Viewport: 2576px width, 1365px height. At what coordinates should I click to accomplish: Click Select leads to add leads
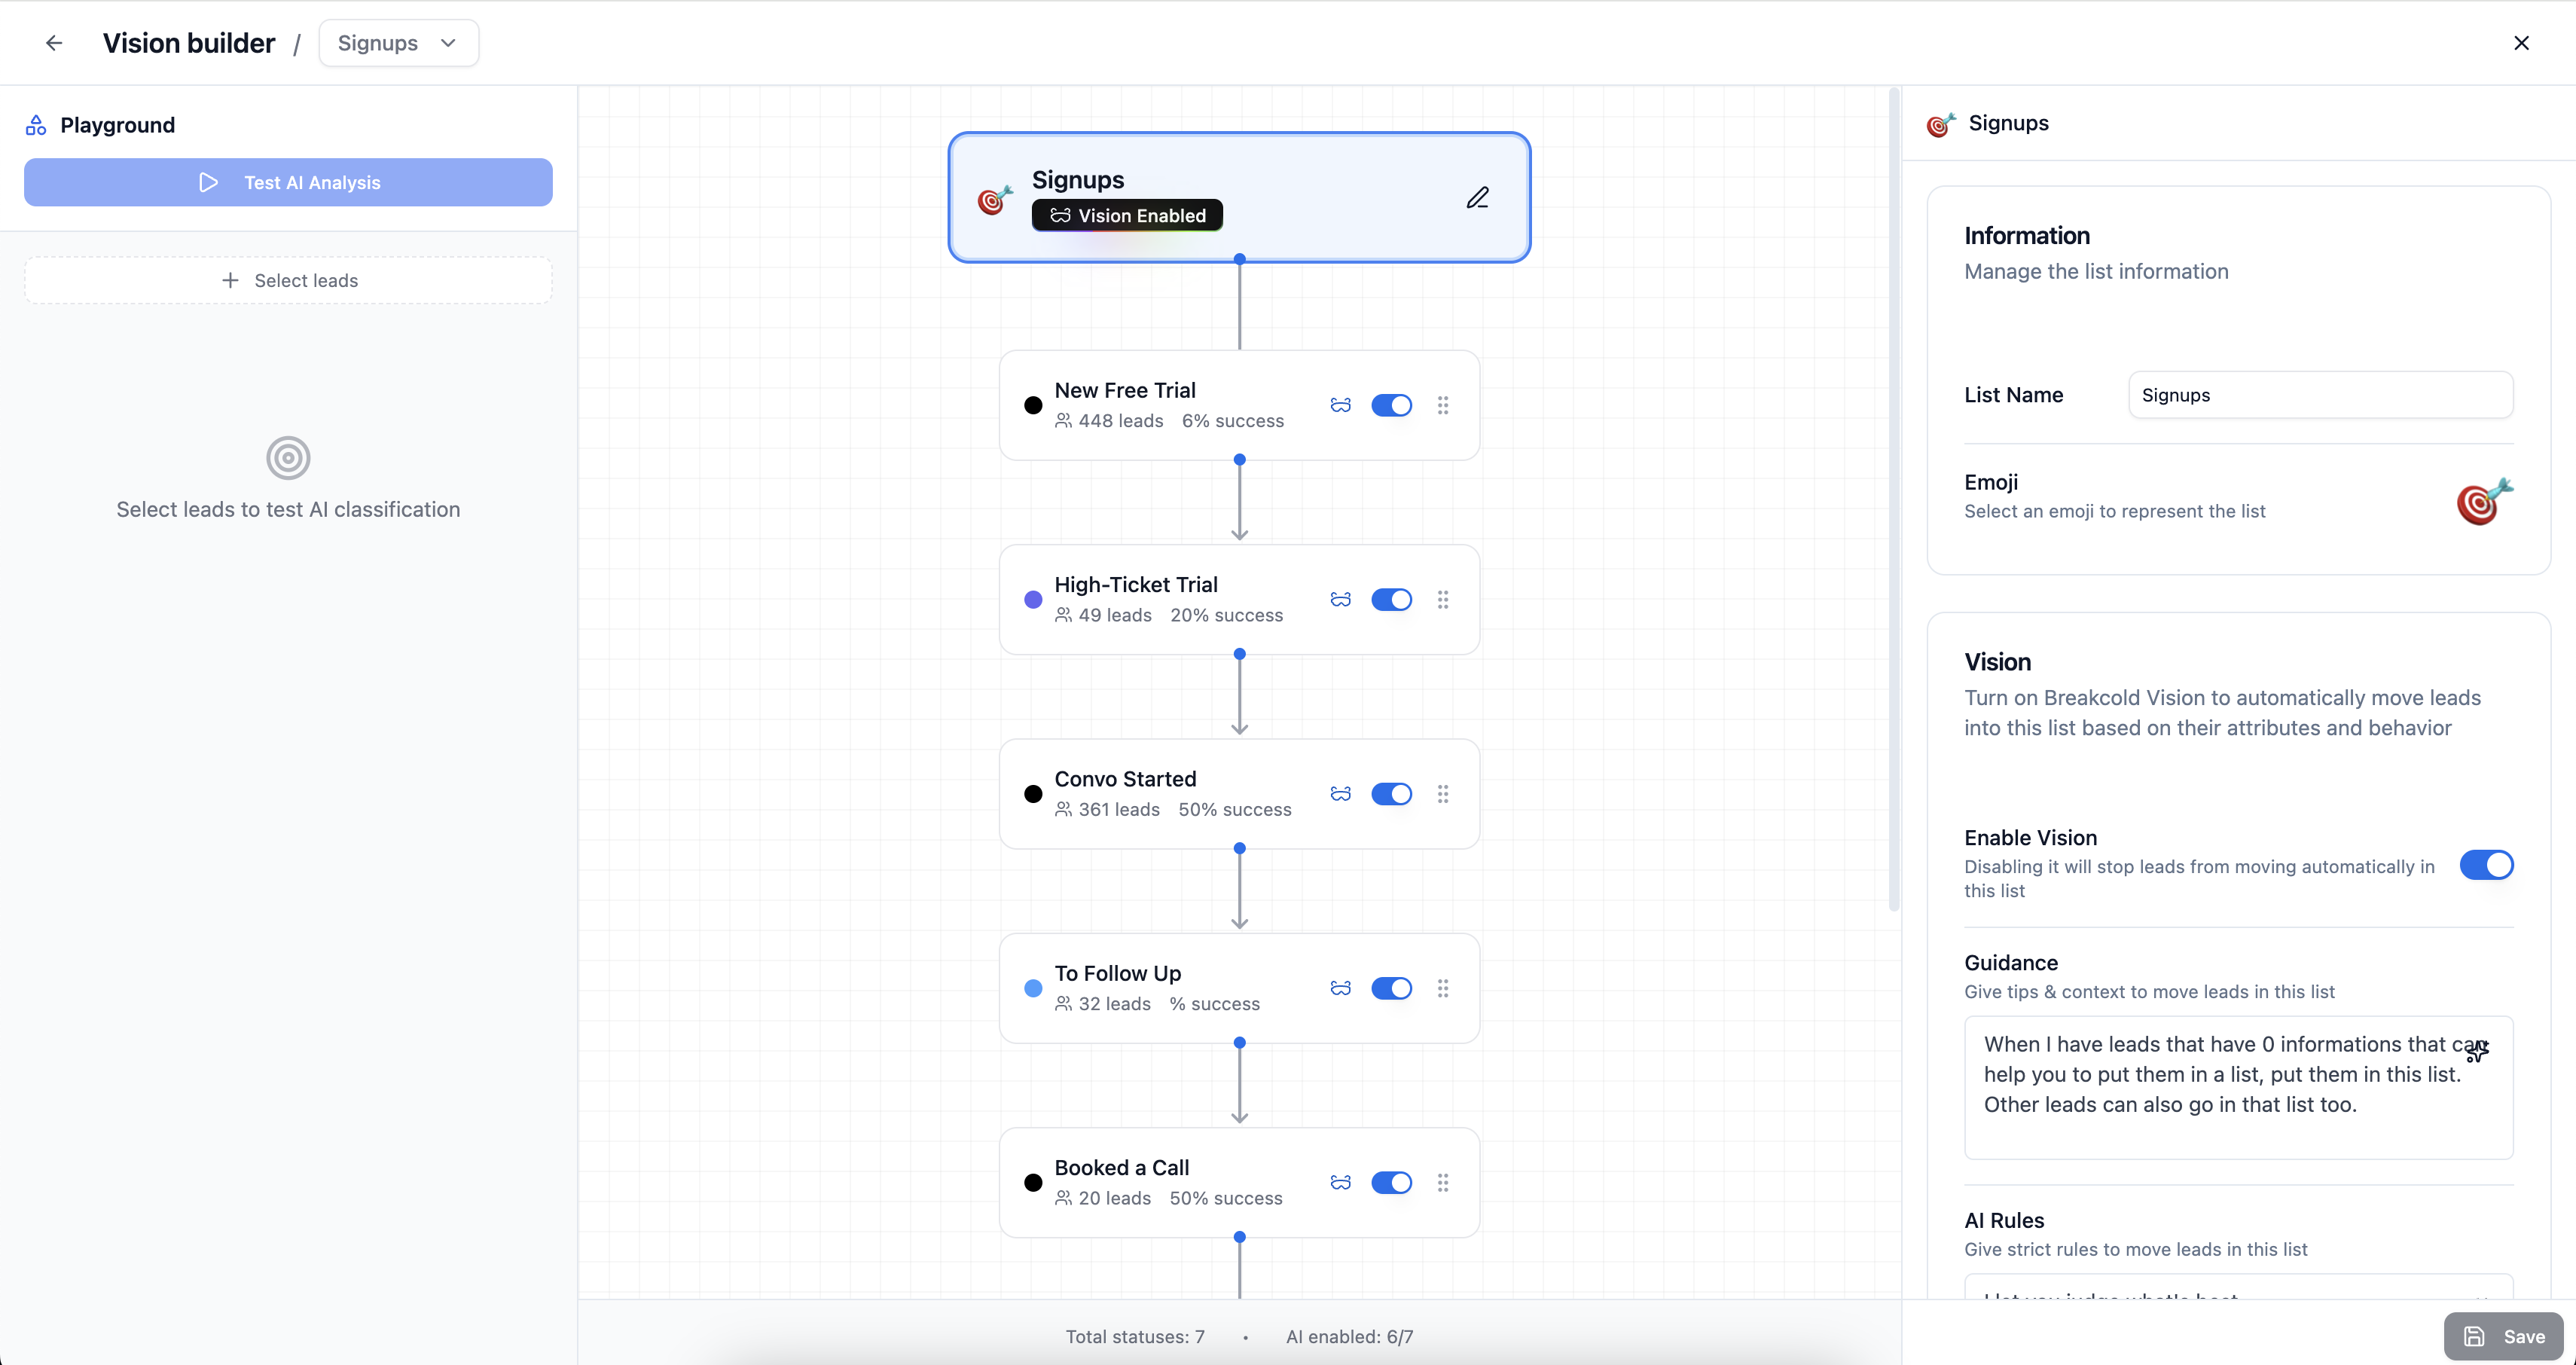[x=288, y=280]
